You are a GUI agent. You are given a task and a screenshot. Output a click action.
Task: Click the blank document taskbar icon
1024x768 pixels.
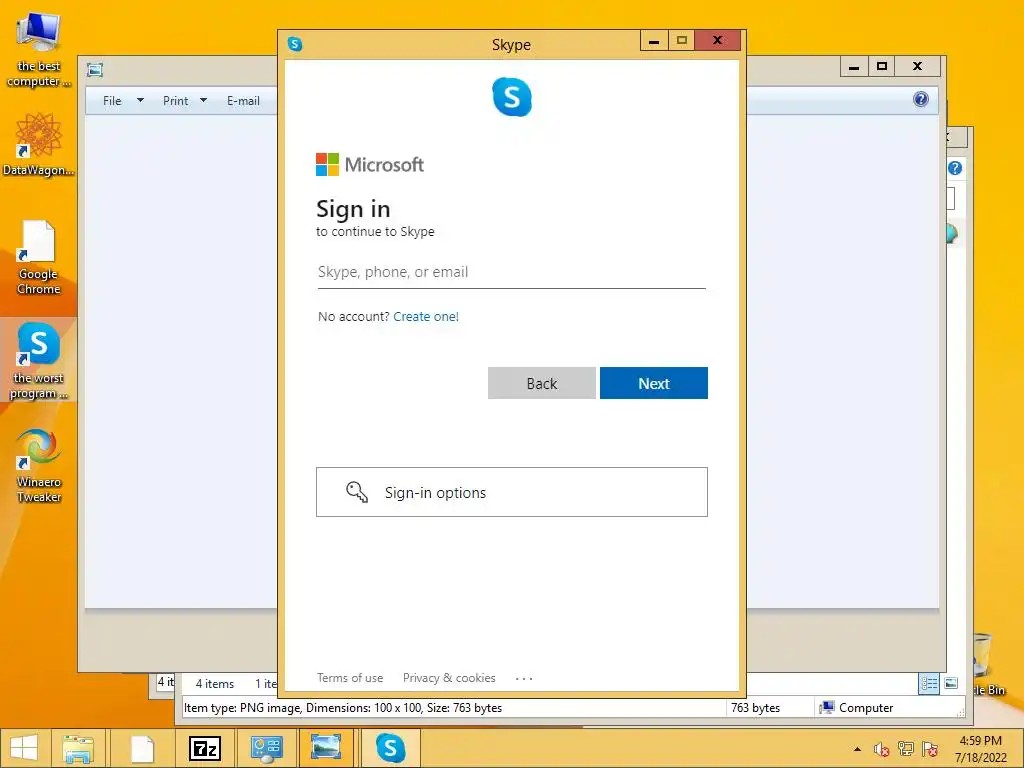pos(142,748)
